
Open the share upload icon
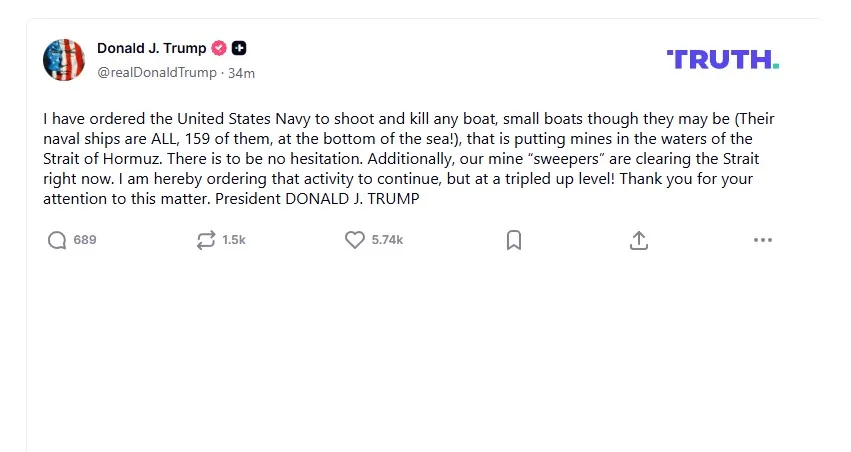coord(639,240)
